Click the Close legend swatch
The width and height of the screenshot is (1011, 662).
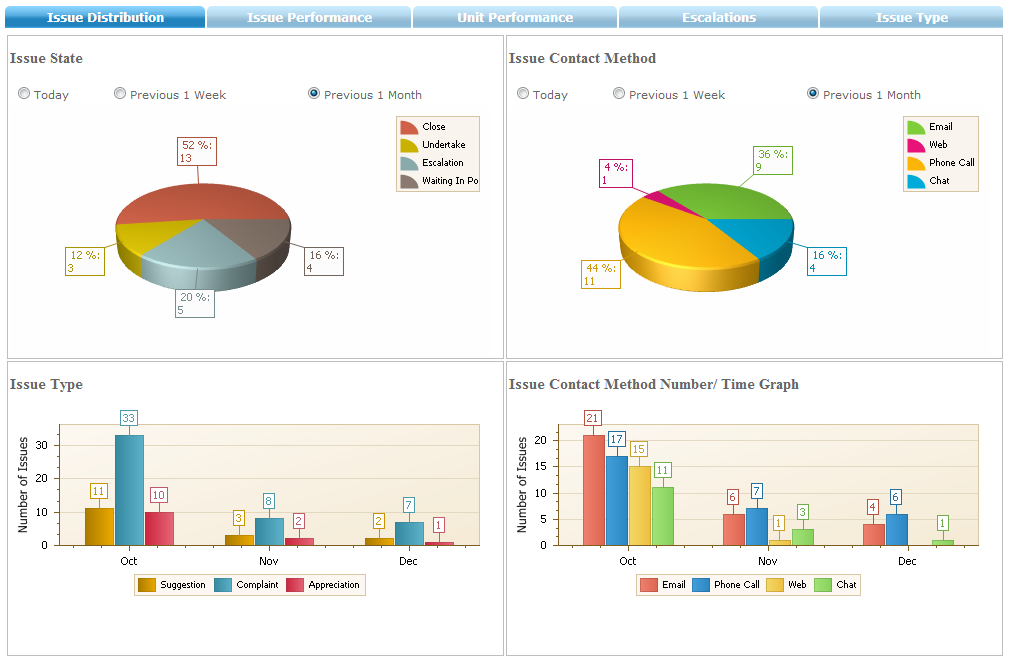click(407, 127)
